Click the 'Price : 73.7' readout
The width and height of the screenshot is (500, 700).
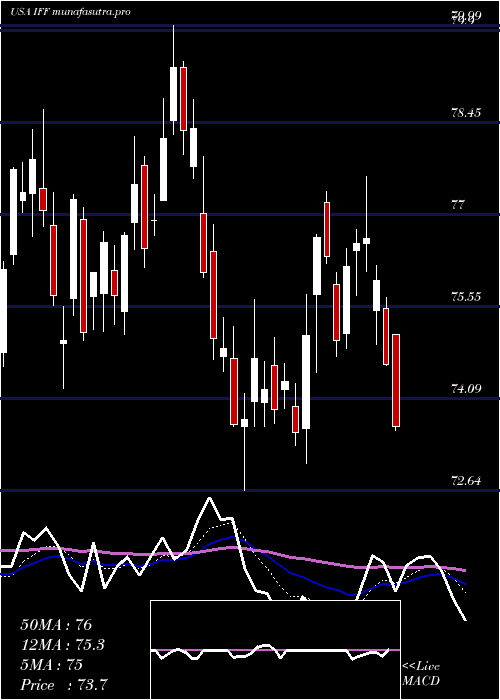[64, 685]
